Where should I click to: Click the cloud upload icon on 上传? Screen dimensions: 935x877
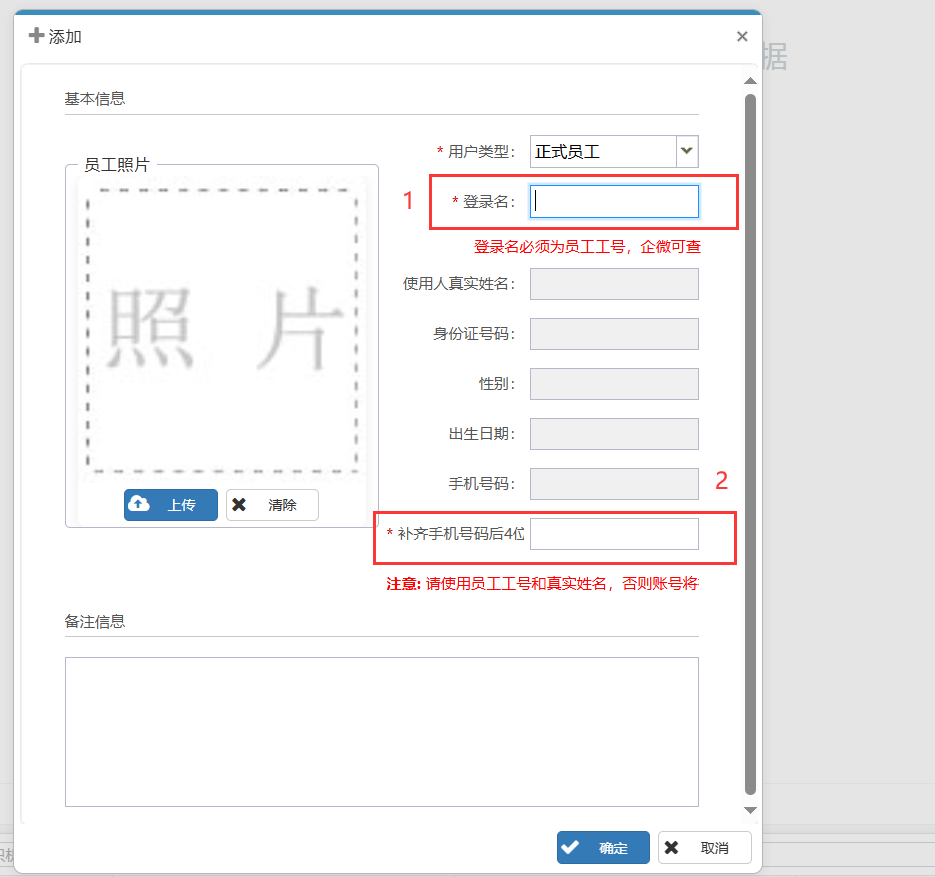click(140, 505)
